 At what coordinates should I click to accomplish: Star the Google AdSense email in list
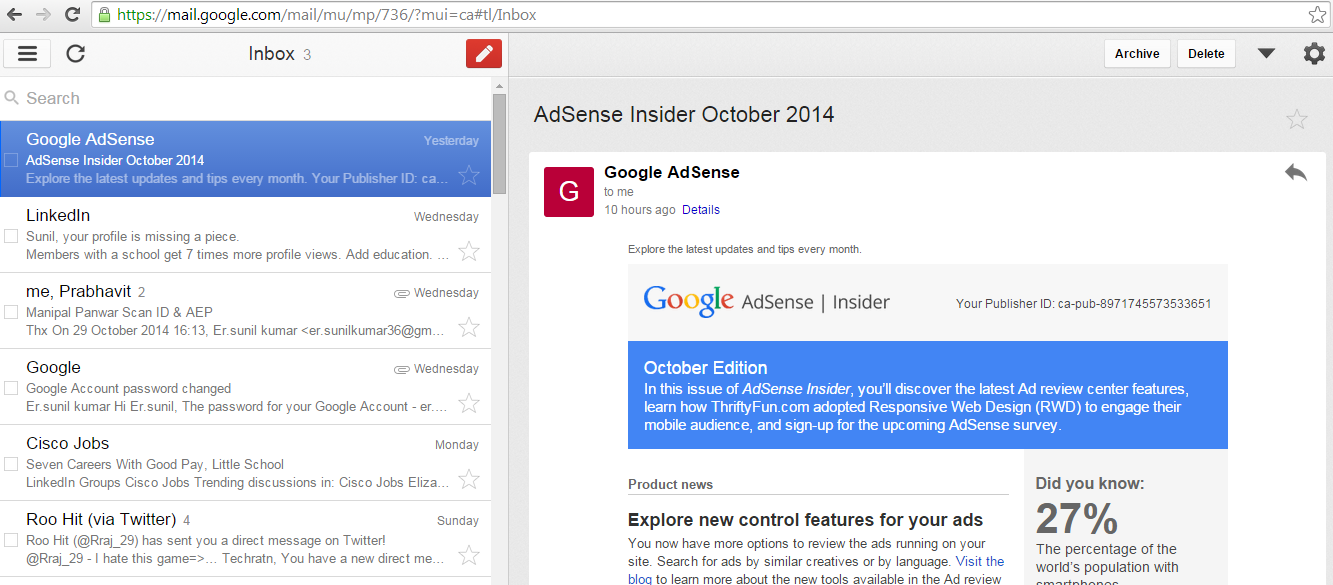coord(469,175)
